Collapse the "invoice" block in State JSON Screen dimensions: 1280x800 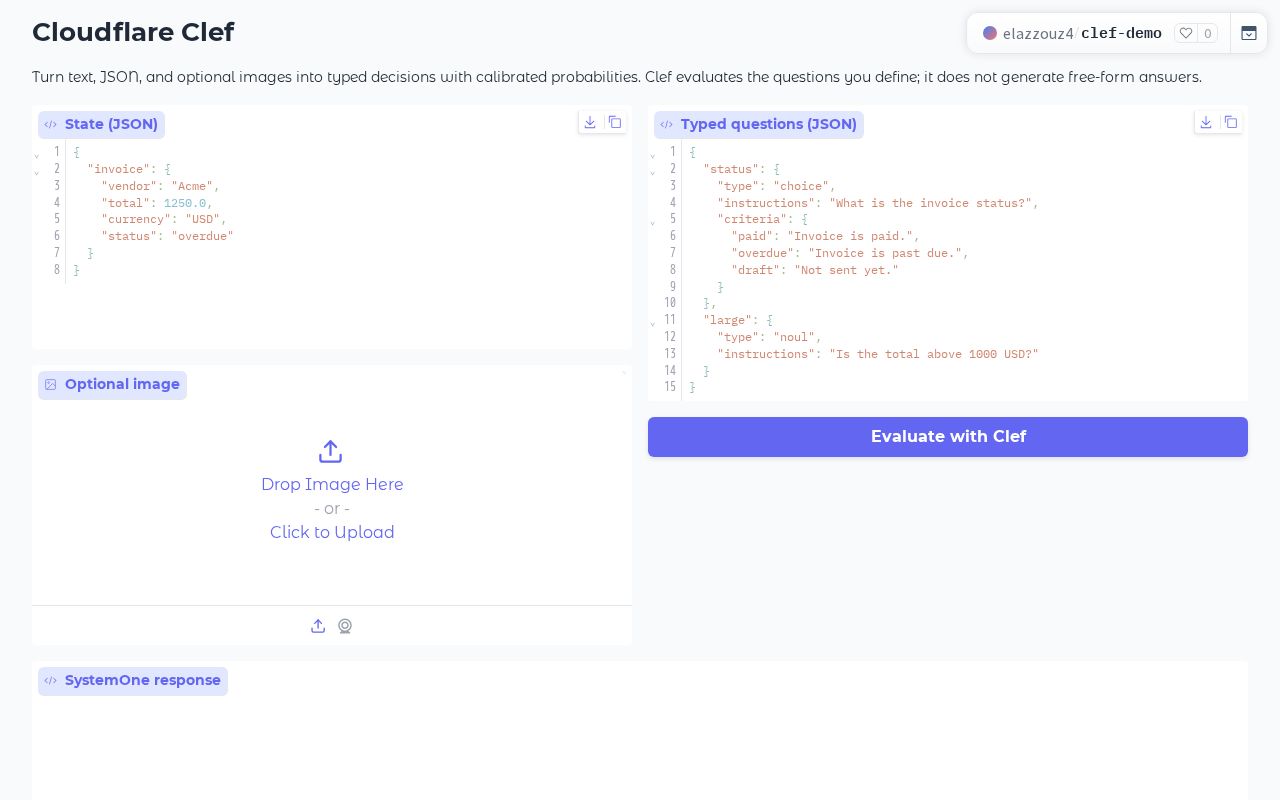click(37, 172)
